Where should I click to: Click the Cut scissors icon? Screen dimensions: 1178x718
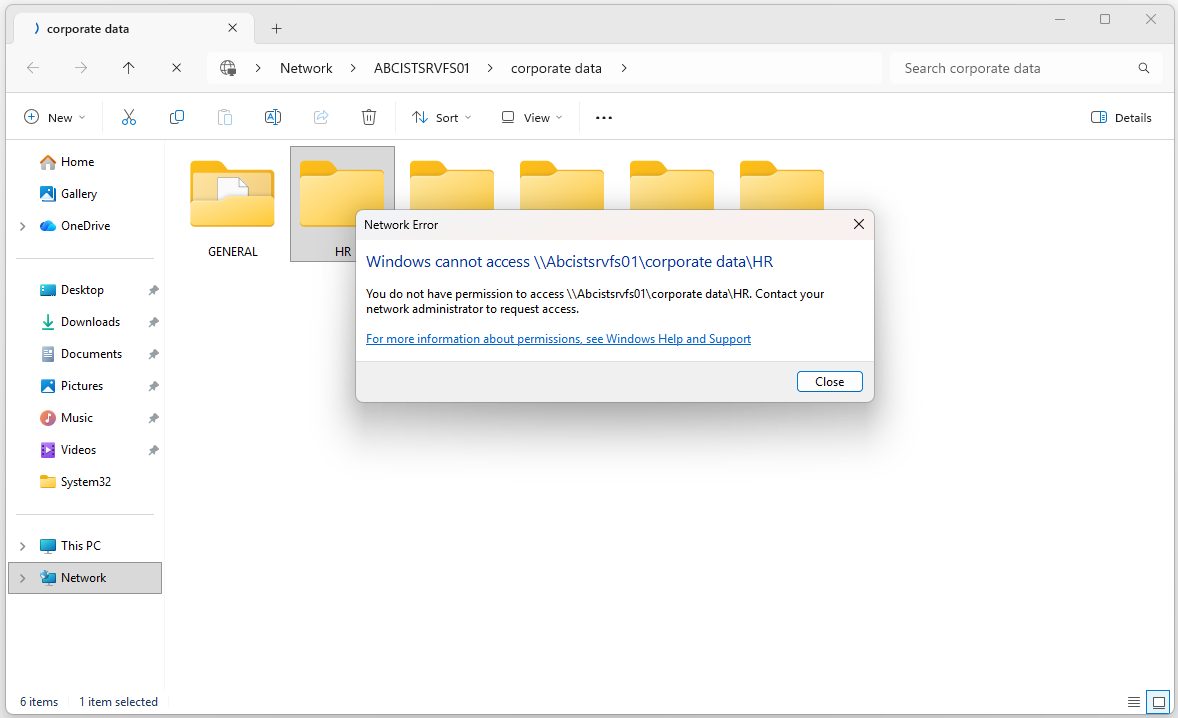pos(128,117)
